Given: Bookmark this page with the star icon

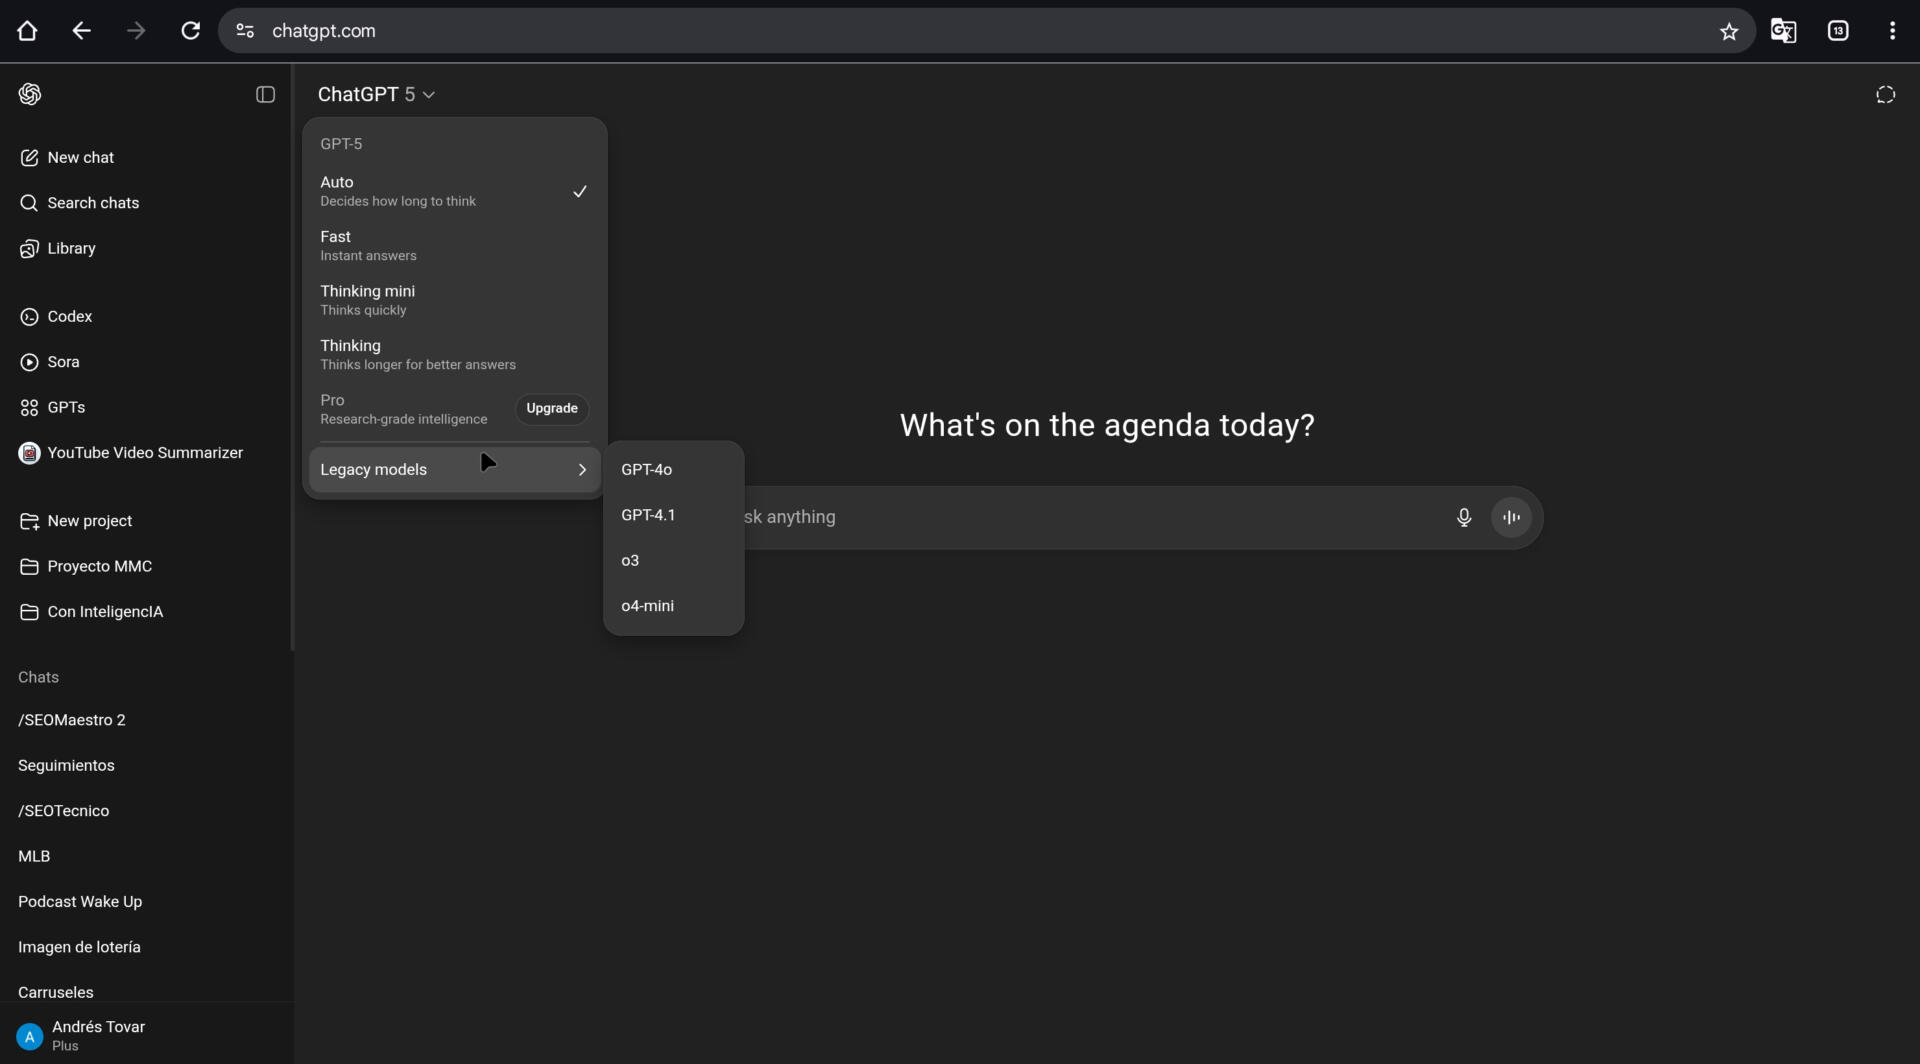Looking at the screenshot, I should coord(1729,32).
